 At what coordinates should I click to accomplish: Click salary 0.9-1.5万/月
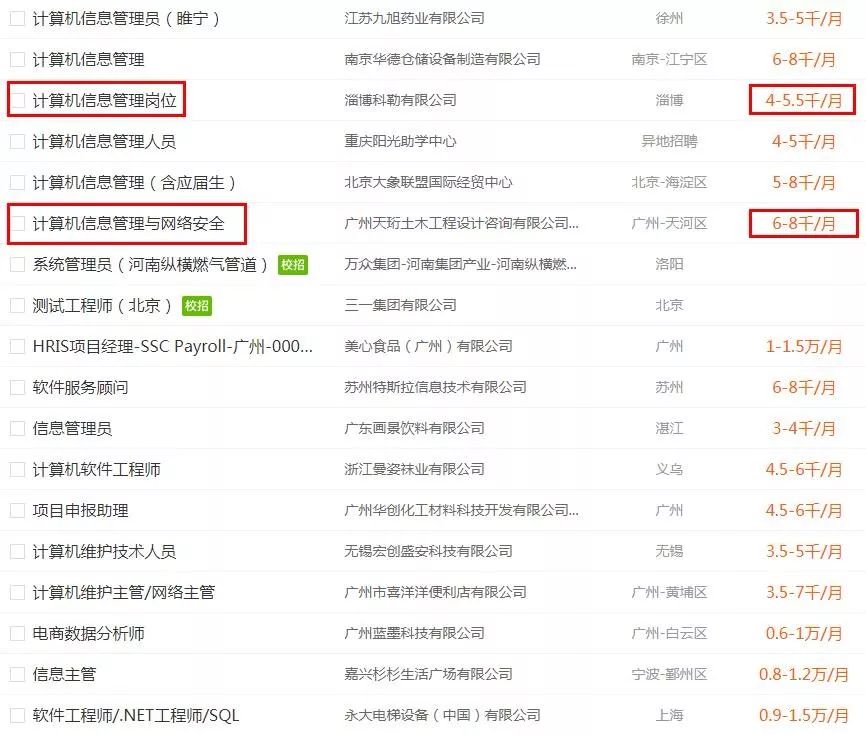(x=804, y=715)
